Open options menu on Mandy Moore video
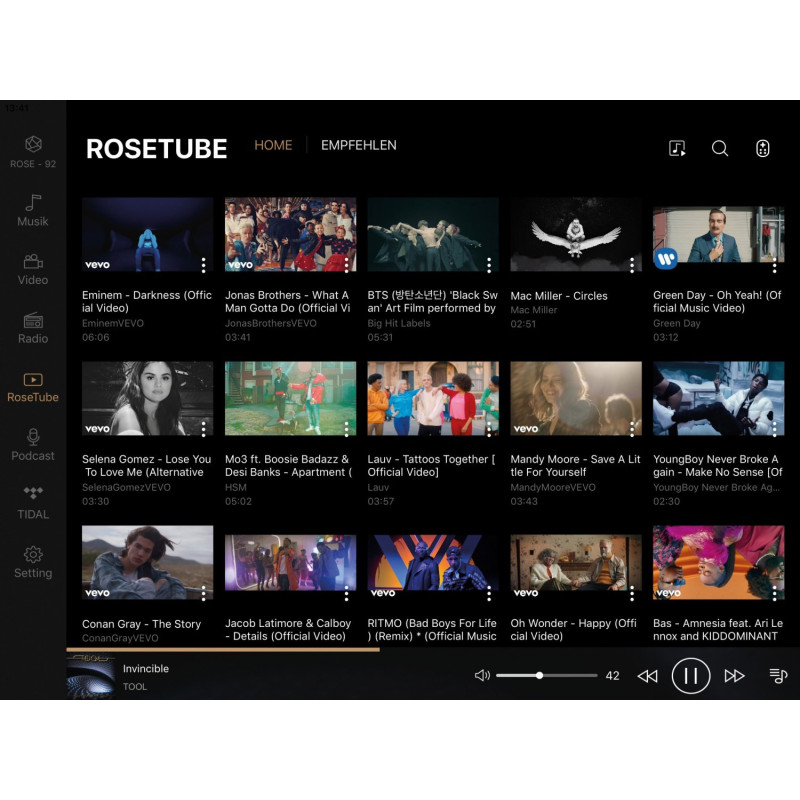The image size is (800, 800). tap(632, 429)
